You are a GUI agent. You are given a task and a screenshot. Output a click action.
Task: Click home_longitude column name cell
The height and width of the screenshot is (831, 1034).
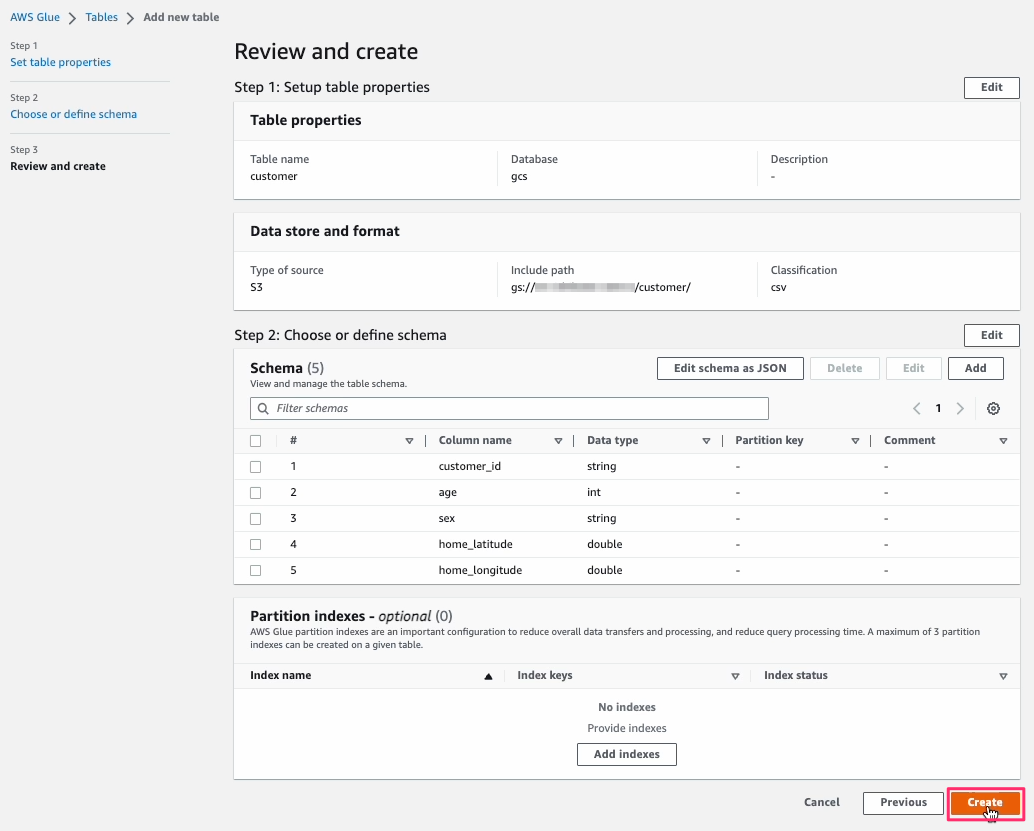(x=480, y=570)
